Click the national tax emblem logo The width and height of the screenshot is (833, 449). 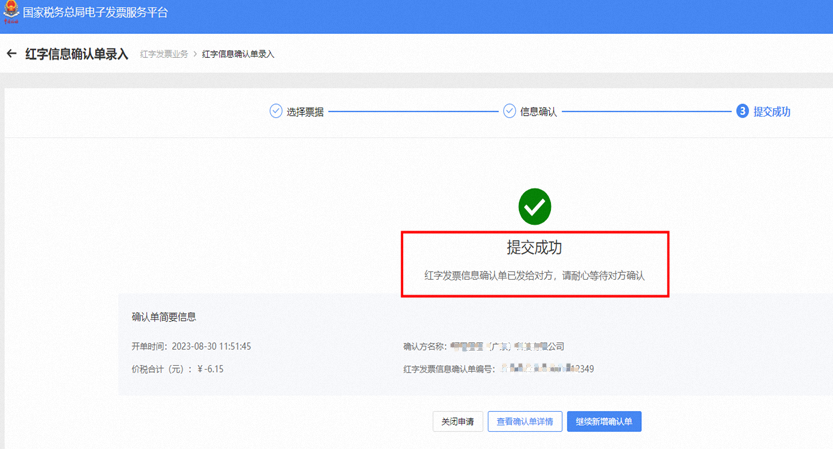[x=11, y=12]
